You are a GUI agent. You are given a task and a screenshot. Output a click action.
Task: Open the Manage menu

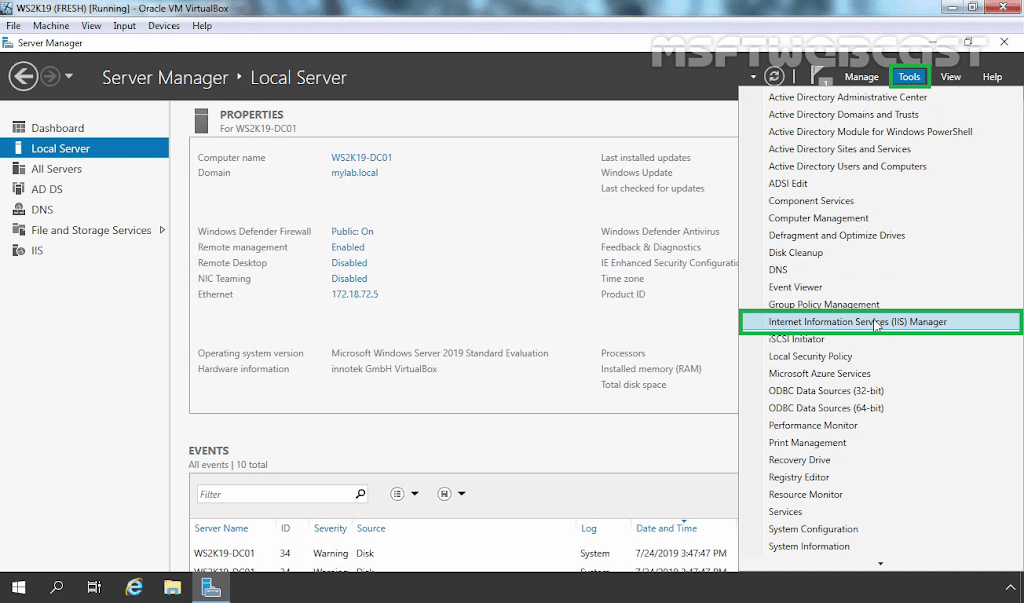(x=860, y=76)
